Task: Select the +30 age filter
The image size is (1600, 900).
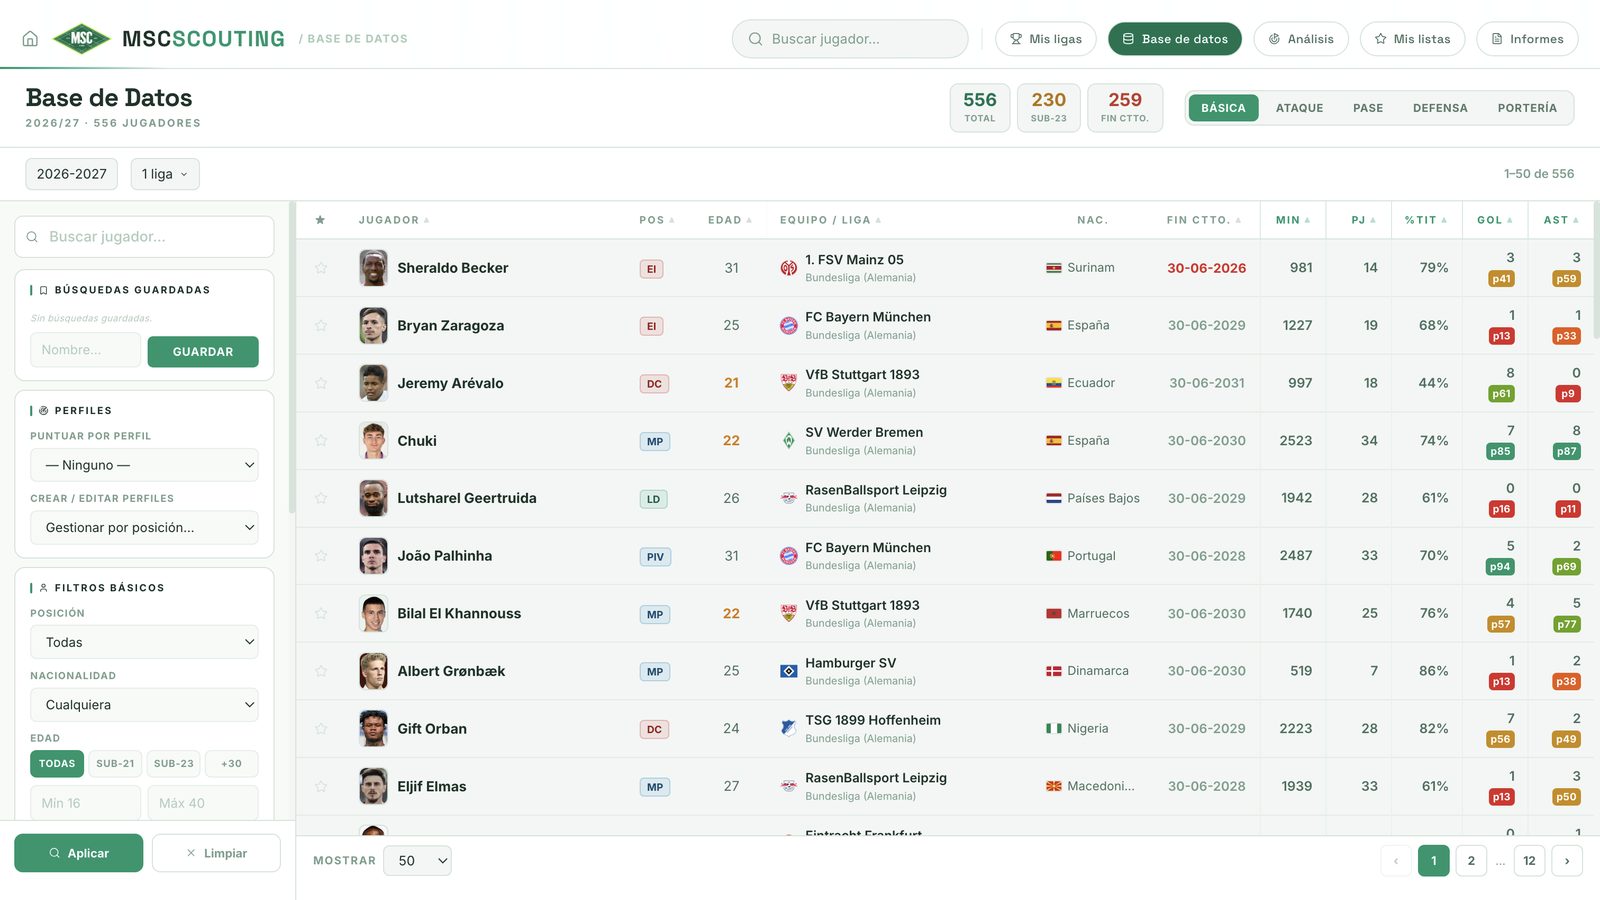Action: (231, 764)
